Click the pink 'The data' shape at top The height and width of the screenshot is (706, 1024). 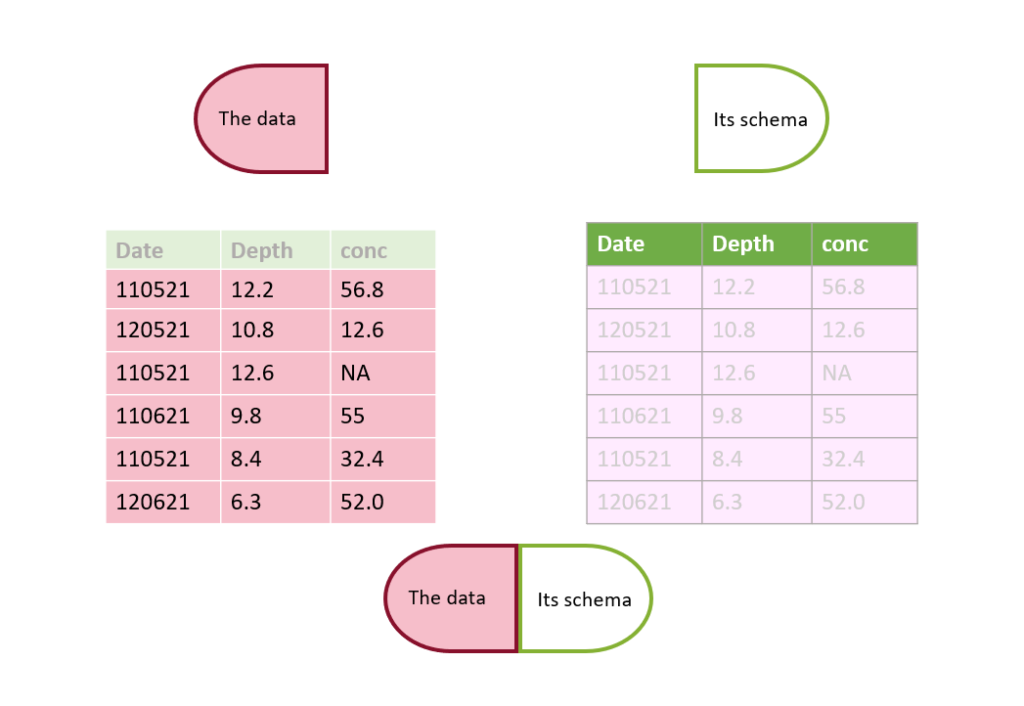[261, 119]
